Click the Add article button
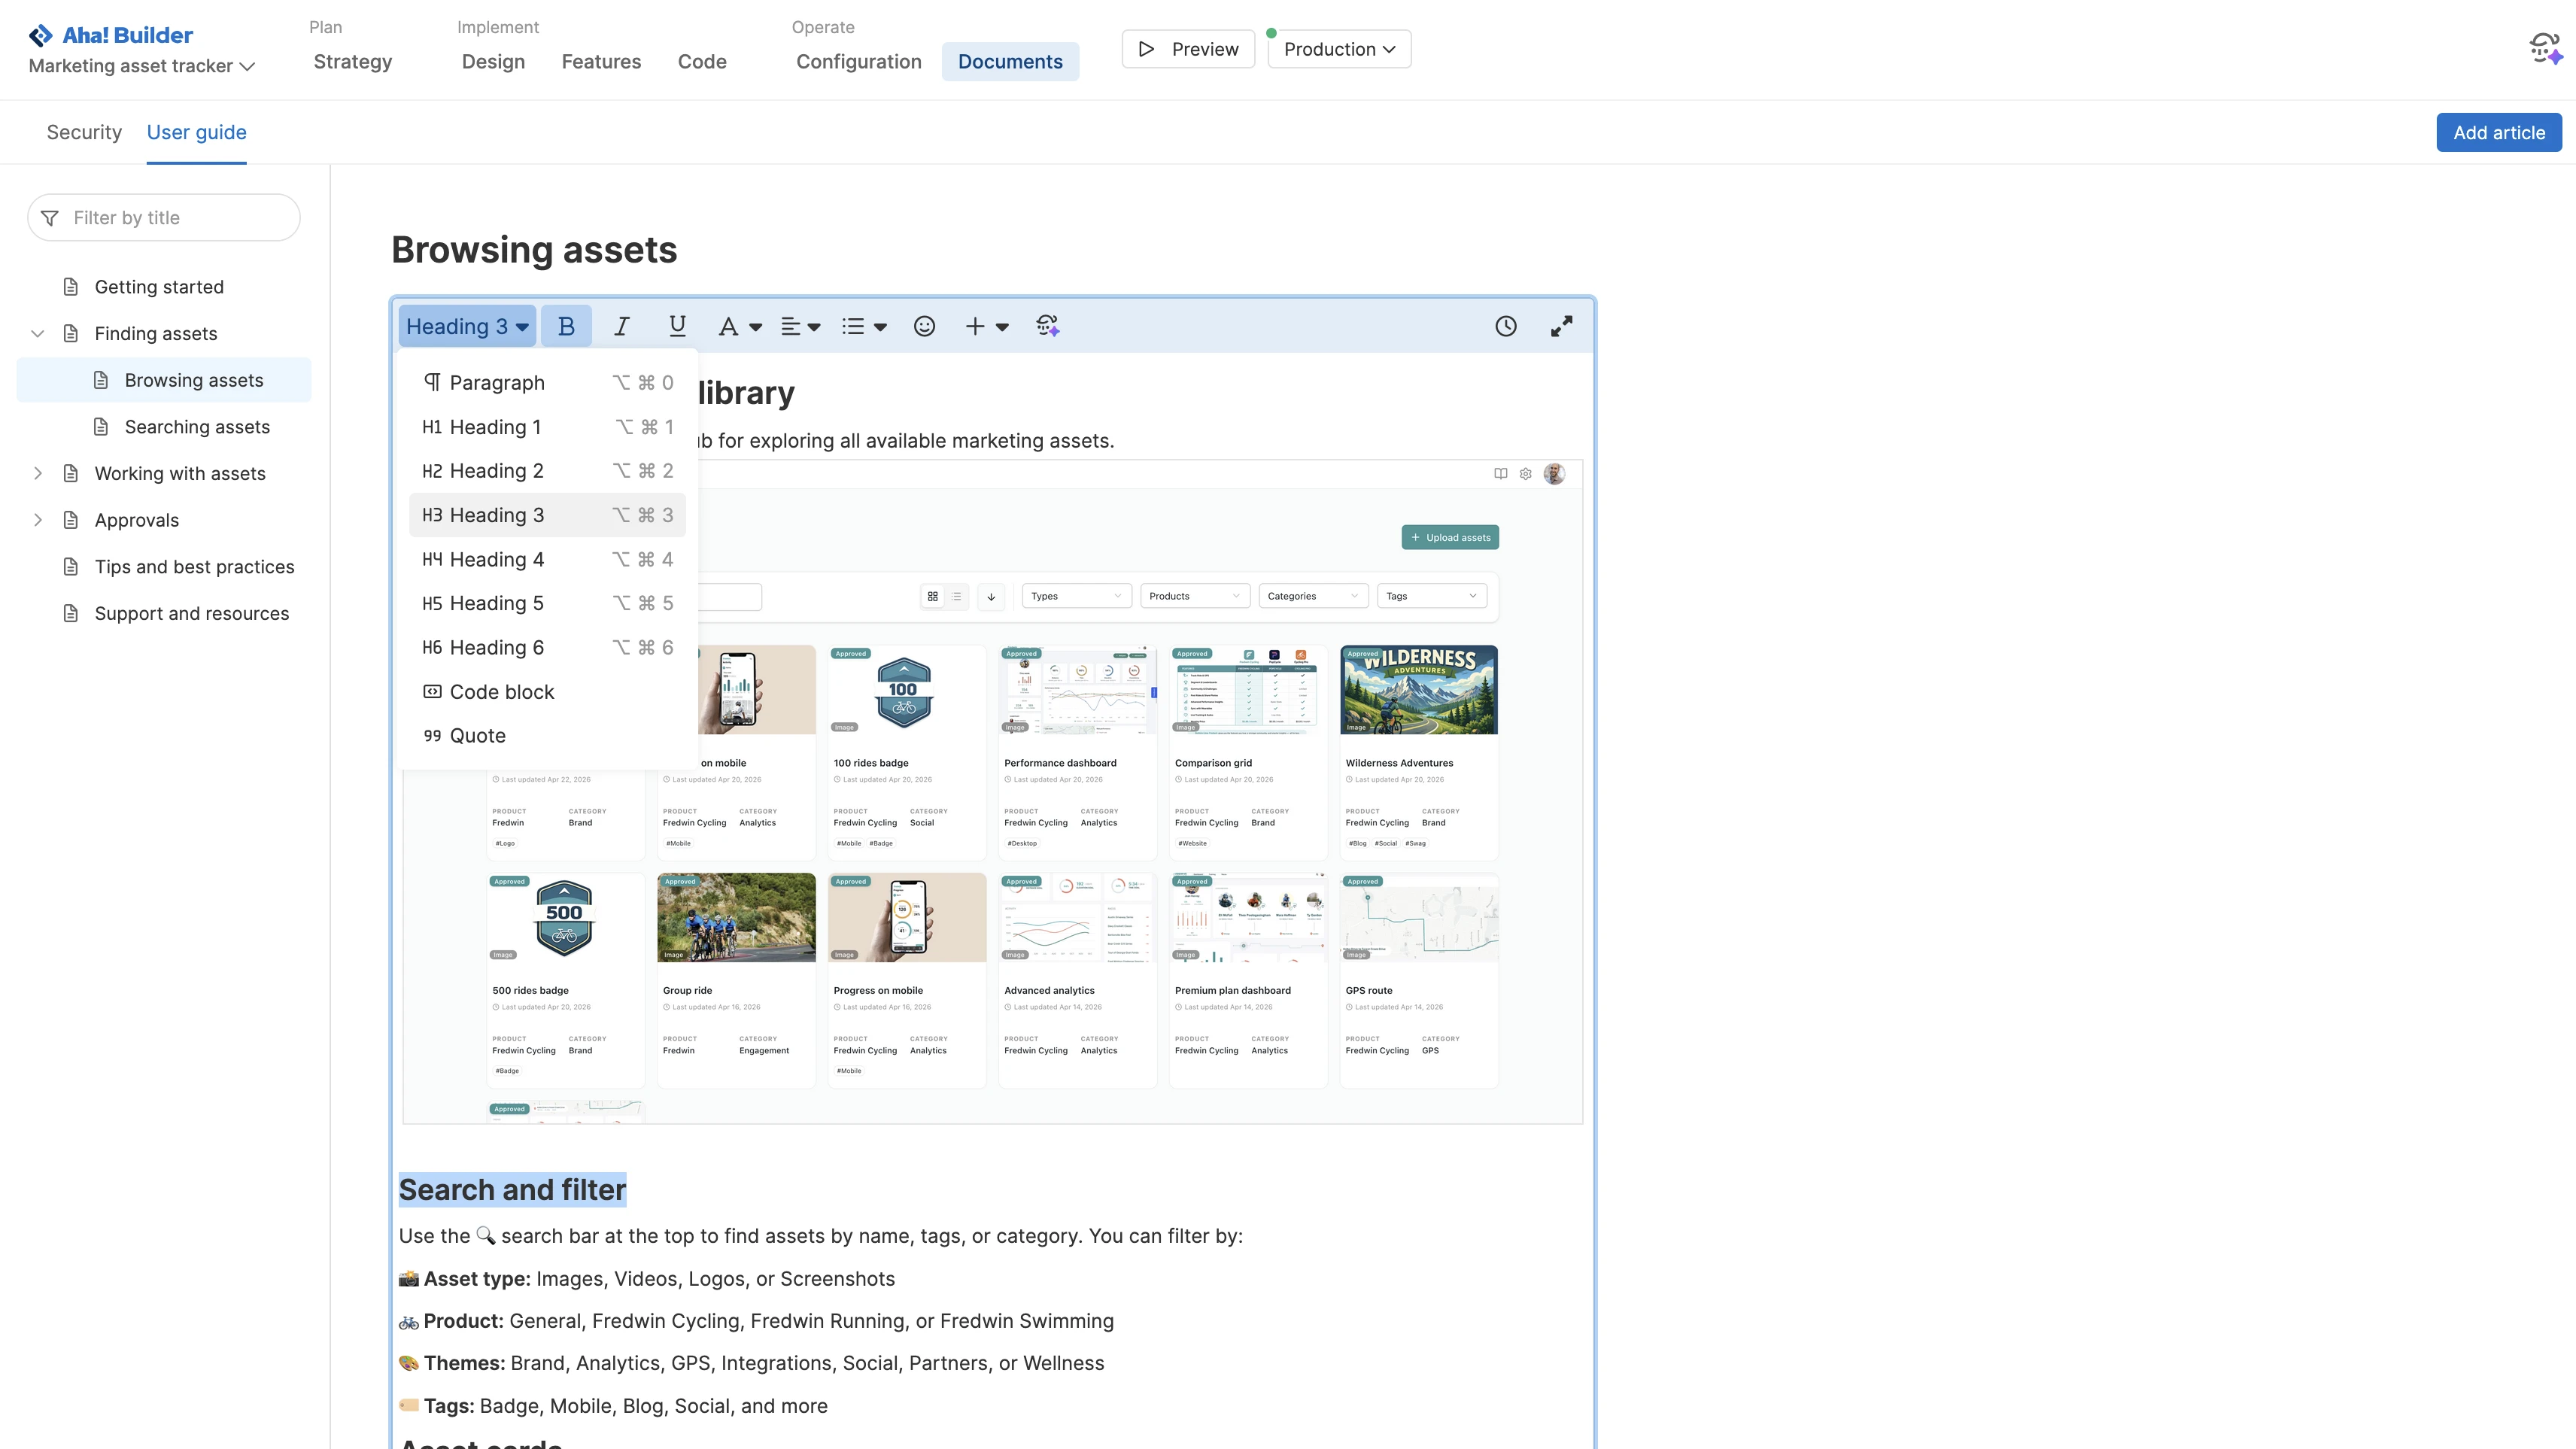 [2498, 132]
